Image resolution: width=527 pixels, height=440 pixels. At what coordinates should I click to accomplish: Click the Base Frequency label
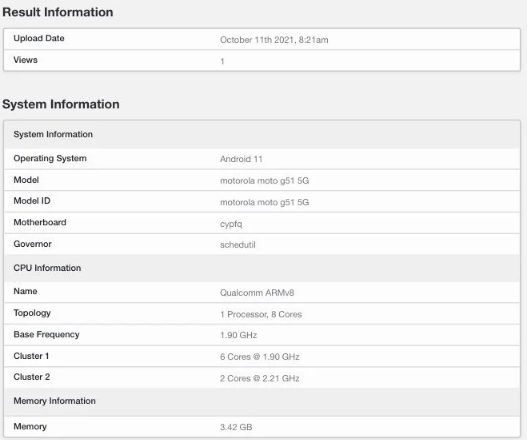tap(46, 334)
